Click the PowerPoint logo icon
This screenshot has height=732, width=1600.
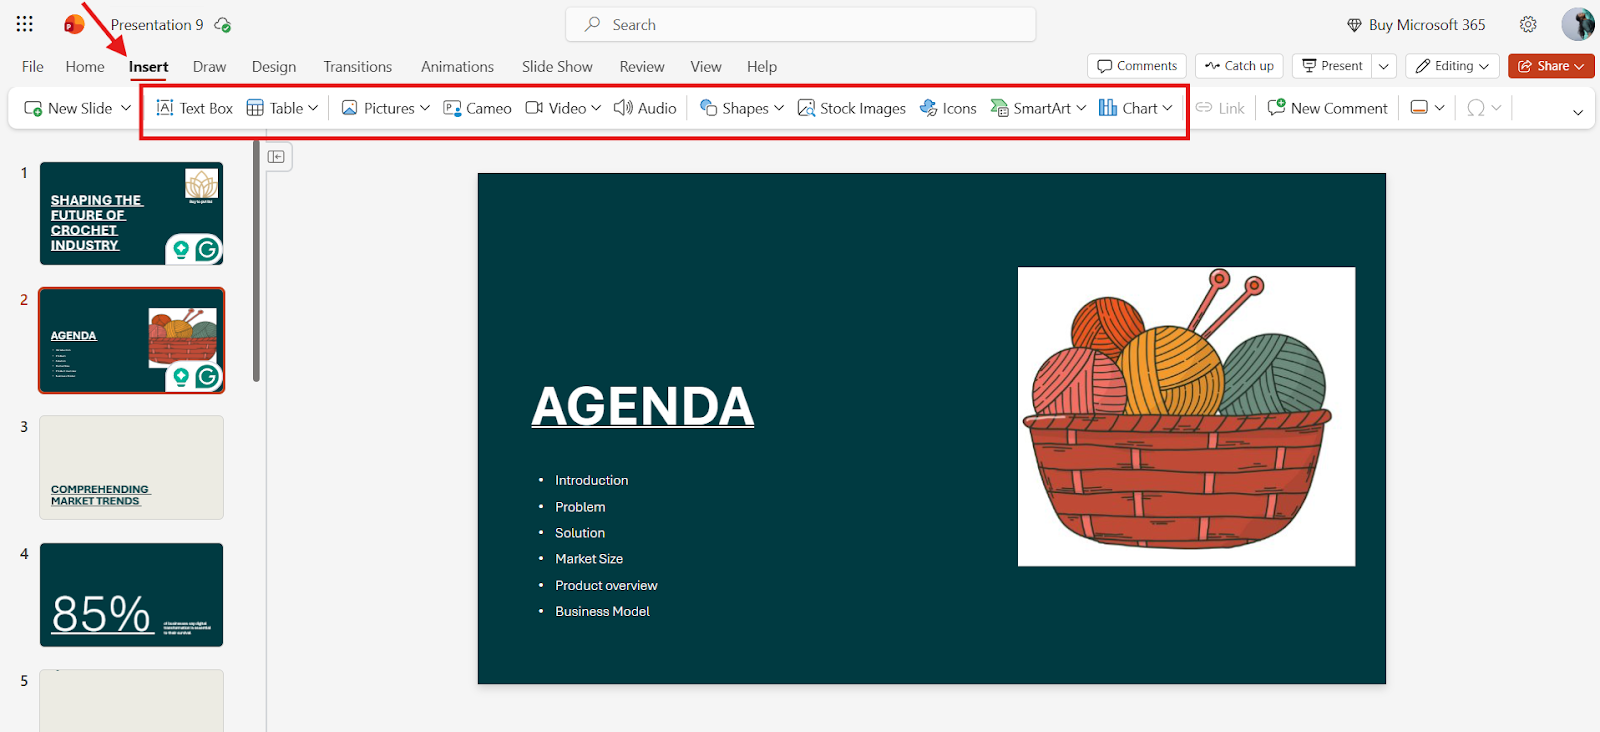(x=74, y=24)
